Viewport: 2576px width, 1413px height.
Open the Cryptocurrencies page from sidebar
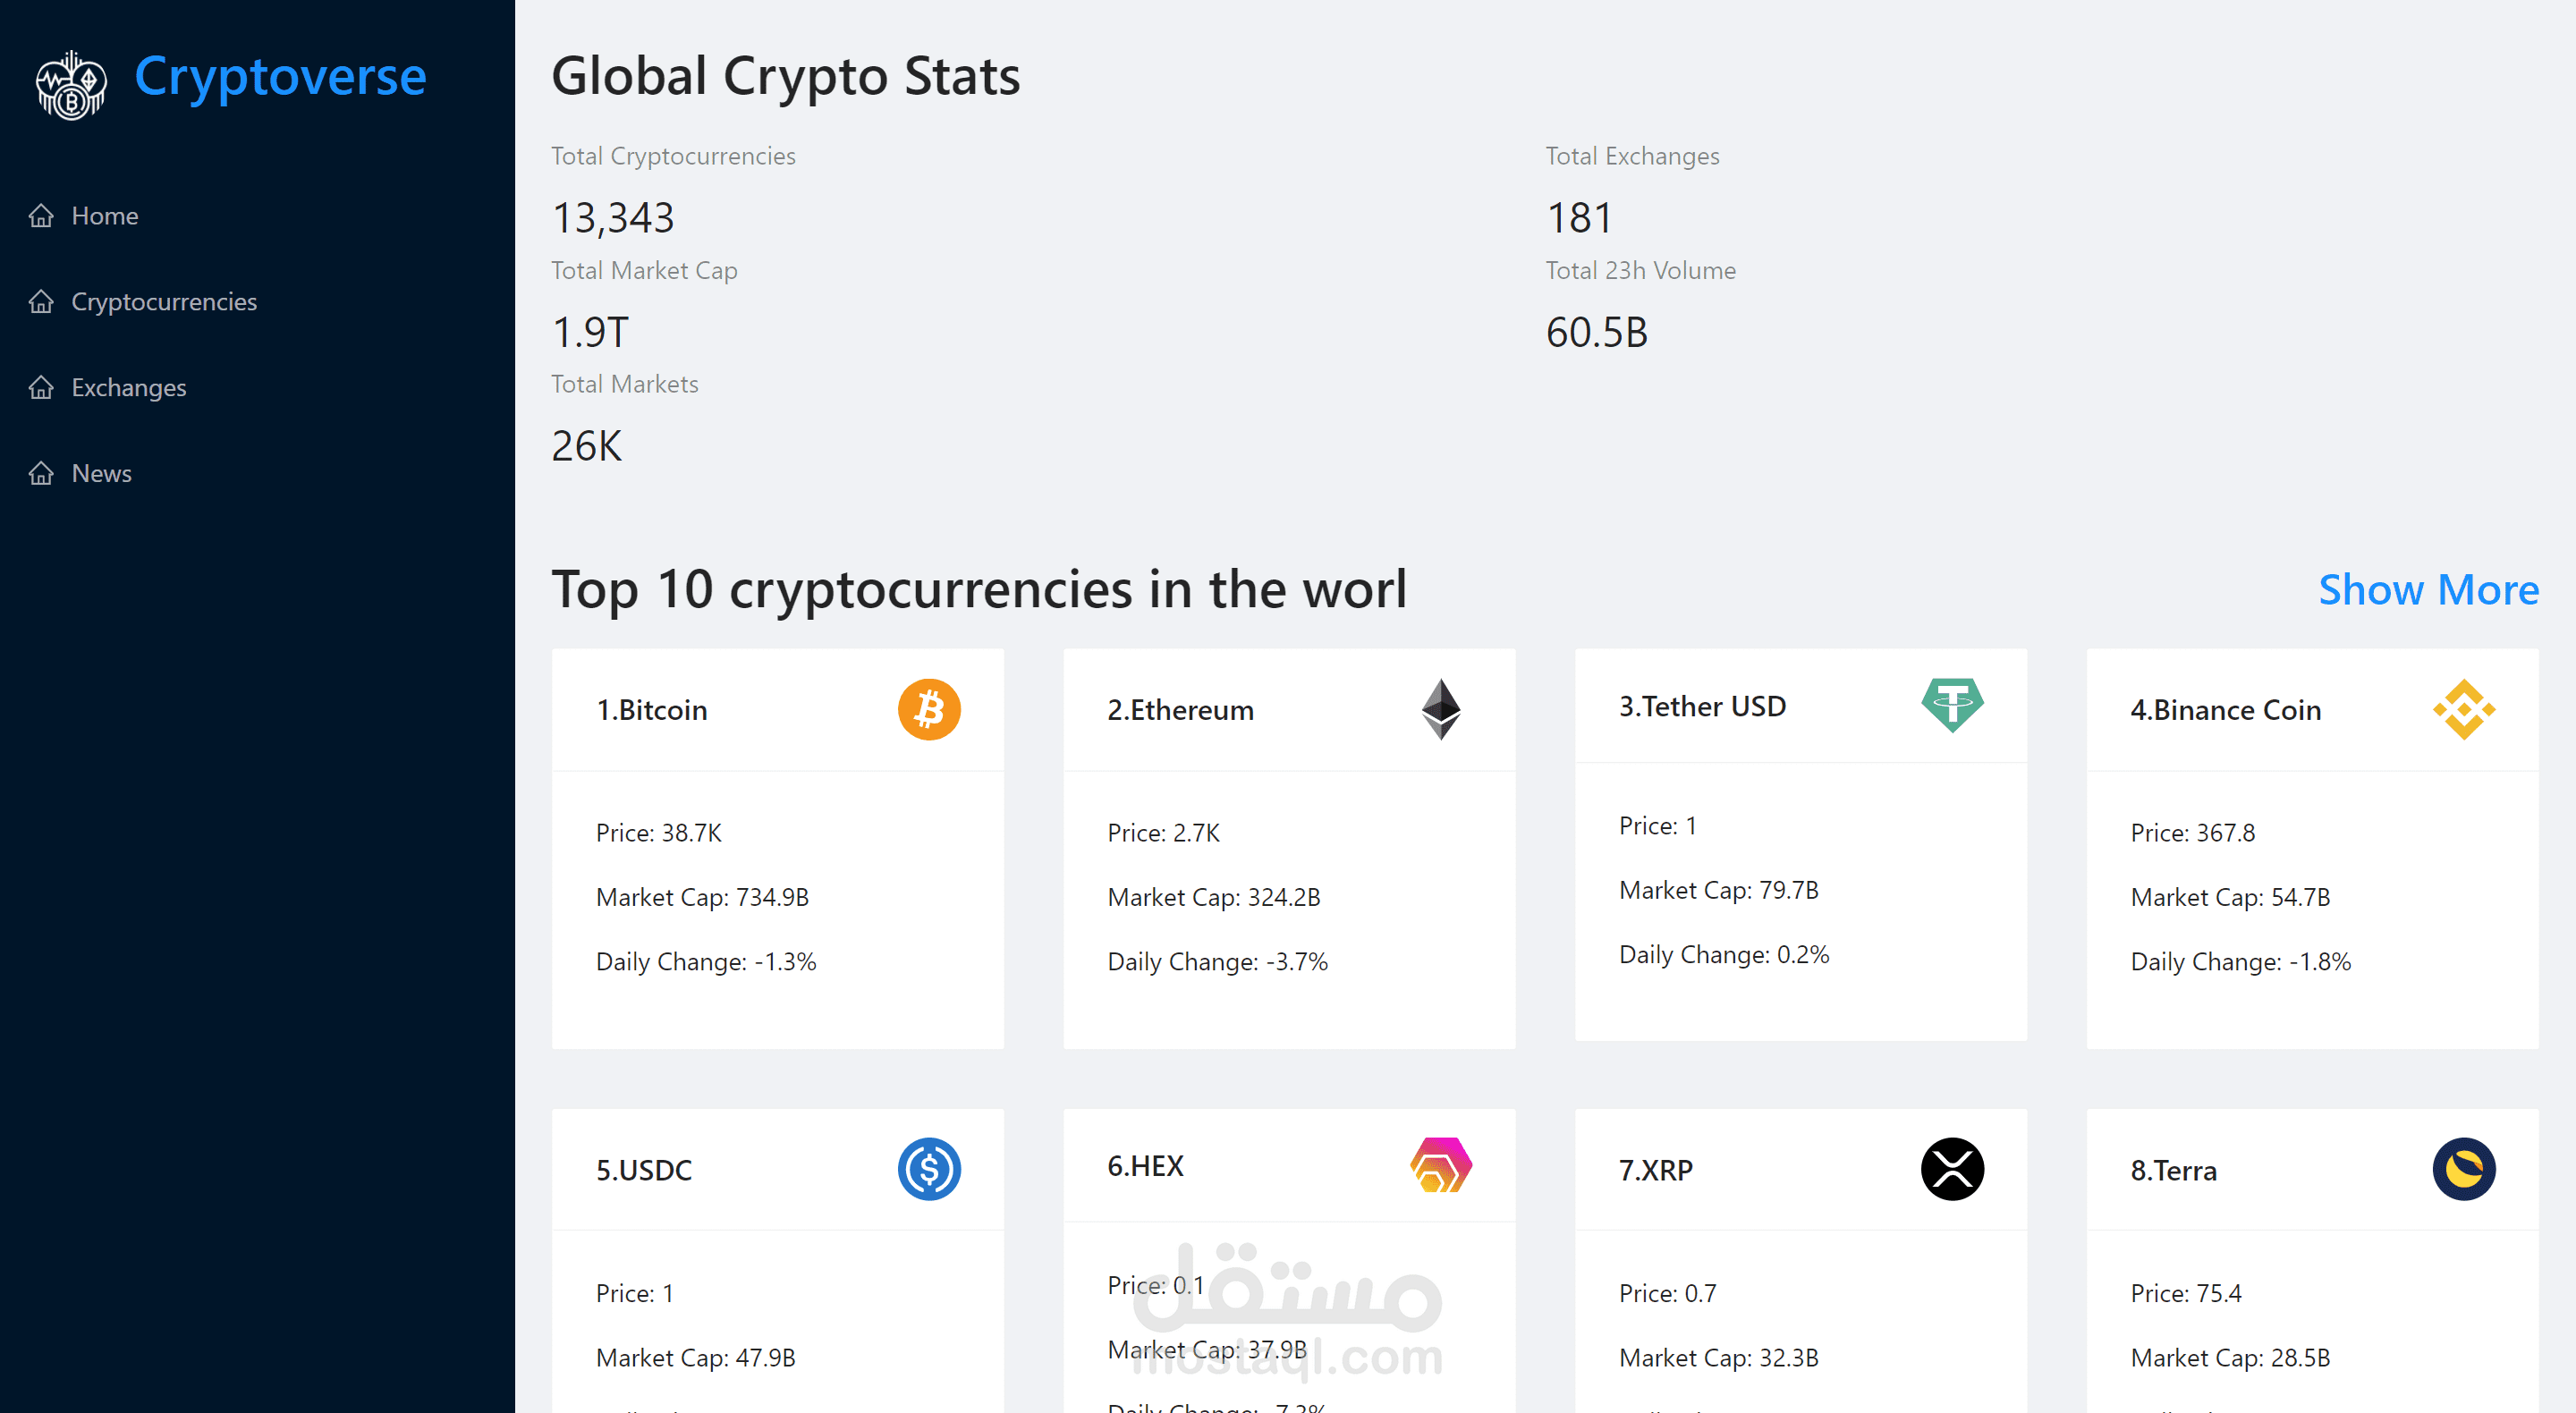tap(163, 301)
